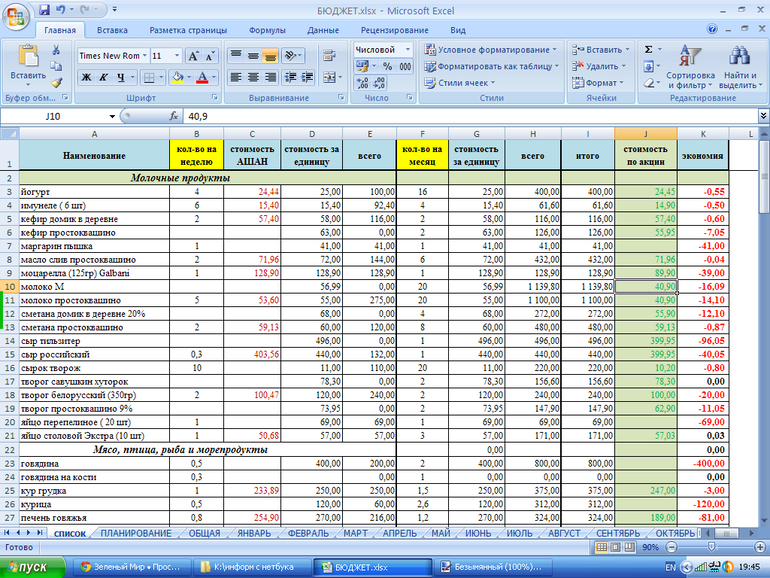Viewport: 770px width, 578px height.
Task: Click the Fill down icon
Action: [648, 66]
